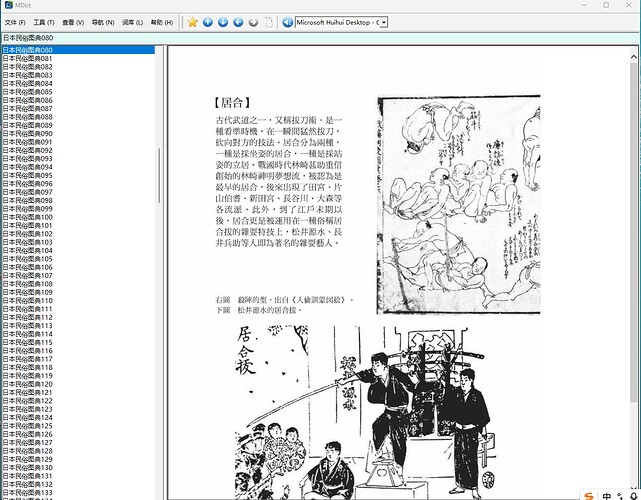641x500 pixels.
Task: Select list entry 日本民俗图典102
Action: [x=78, y=234]
